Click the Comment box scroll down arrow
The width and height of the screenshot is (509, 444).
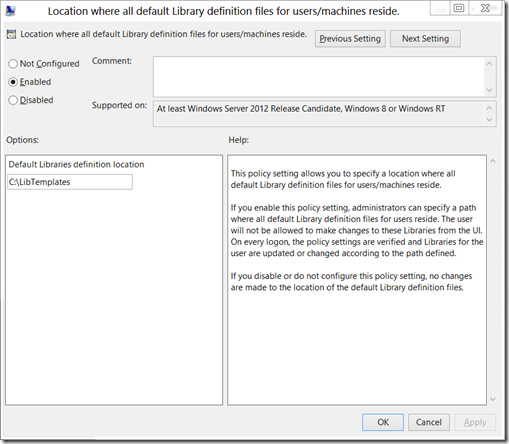point(489,90)
